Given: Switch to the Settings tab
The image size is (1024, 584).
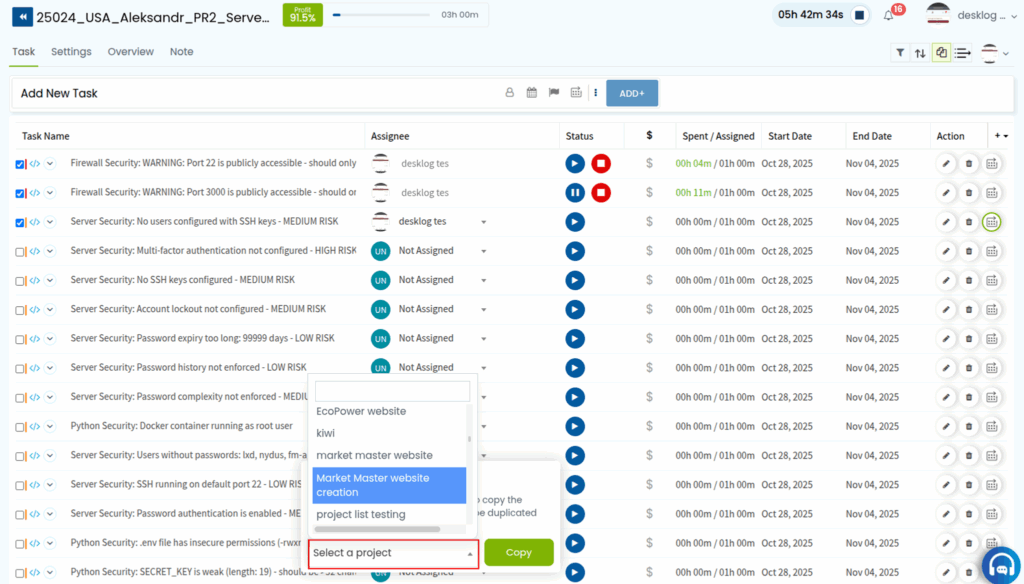Looking at the screenshot, I should pos(71,52).
